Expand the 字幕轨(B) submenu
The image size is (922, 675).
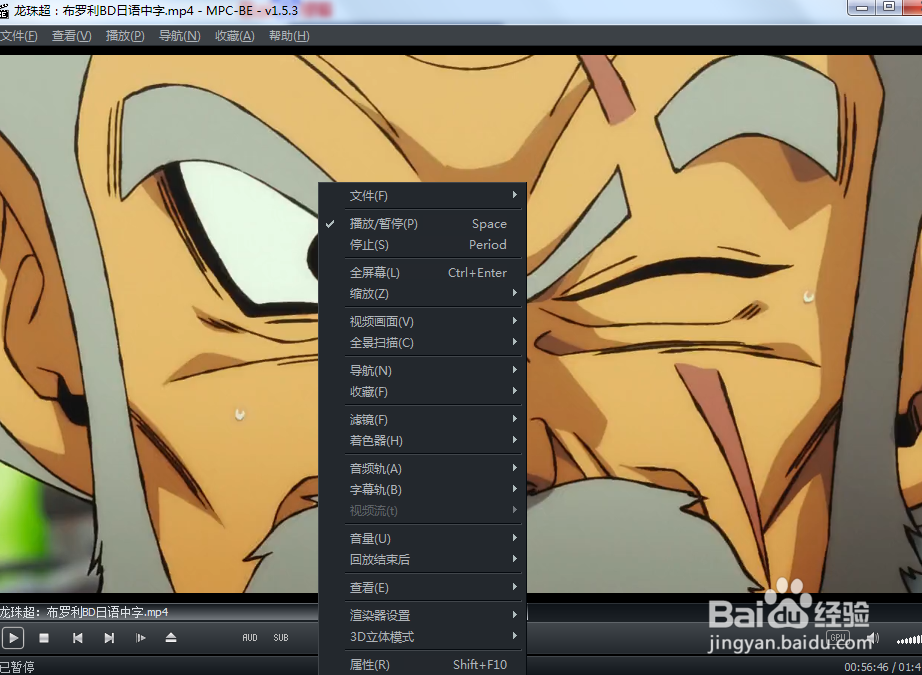pyautogui.click(x=422, y=490)
